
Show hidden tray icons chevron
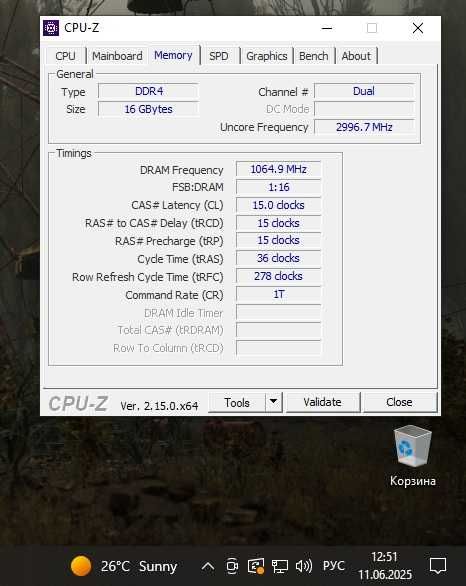click(208, 566)
